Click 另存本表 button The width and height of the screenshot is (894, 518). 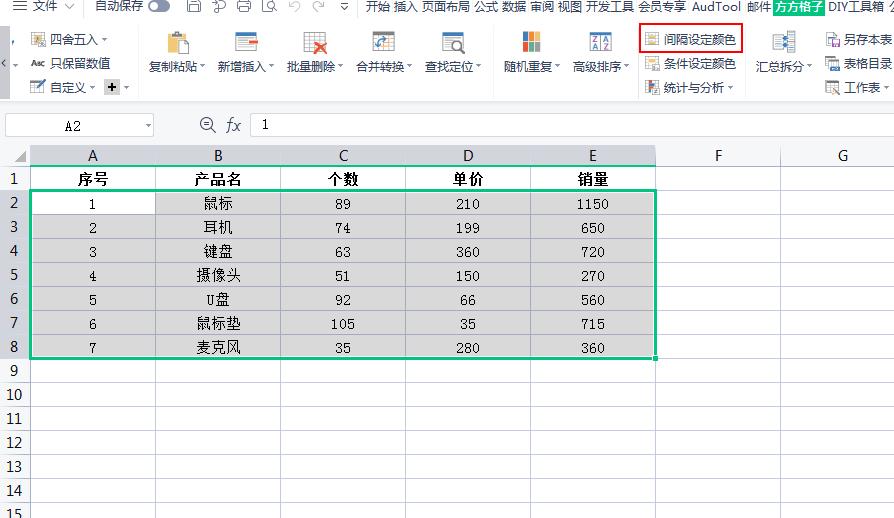point(859,39)
